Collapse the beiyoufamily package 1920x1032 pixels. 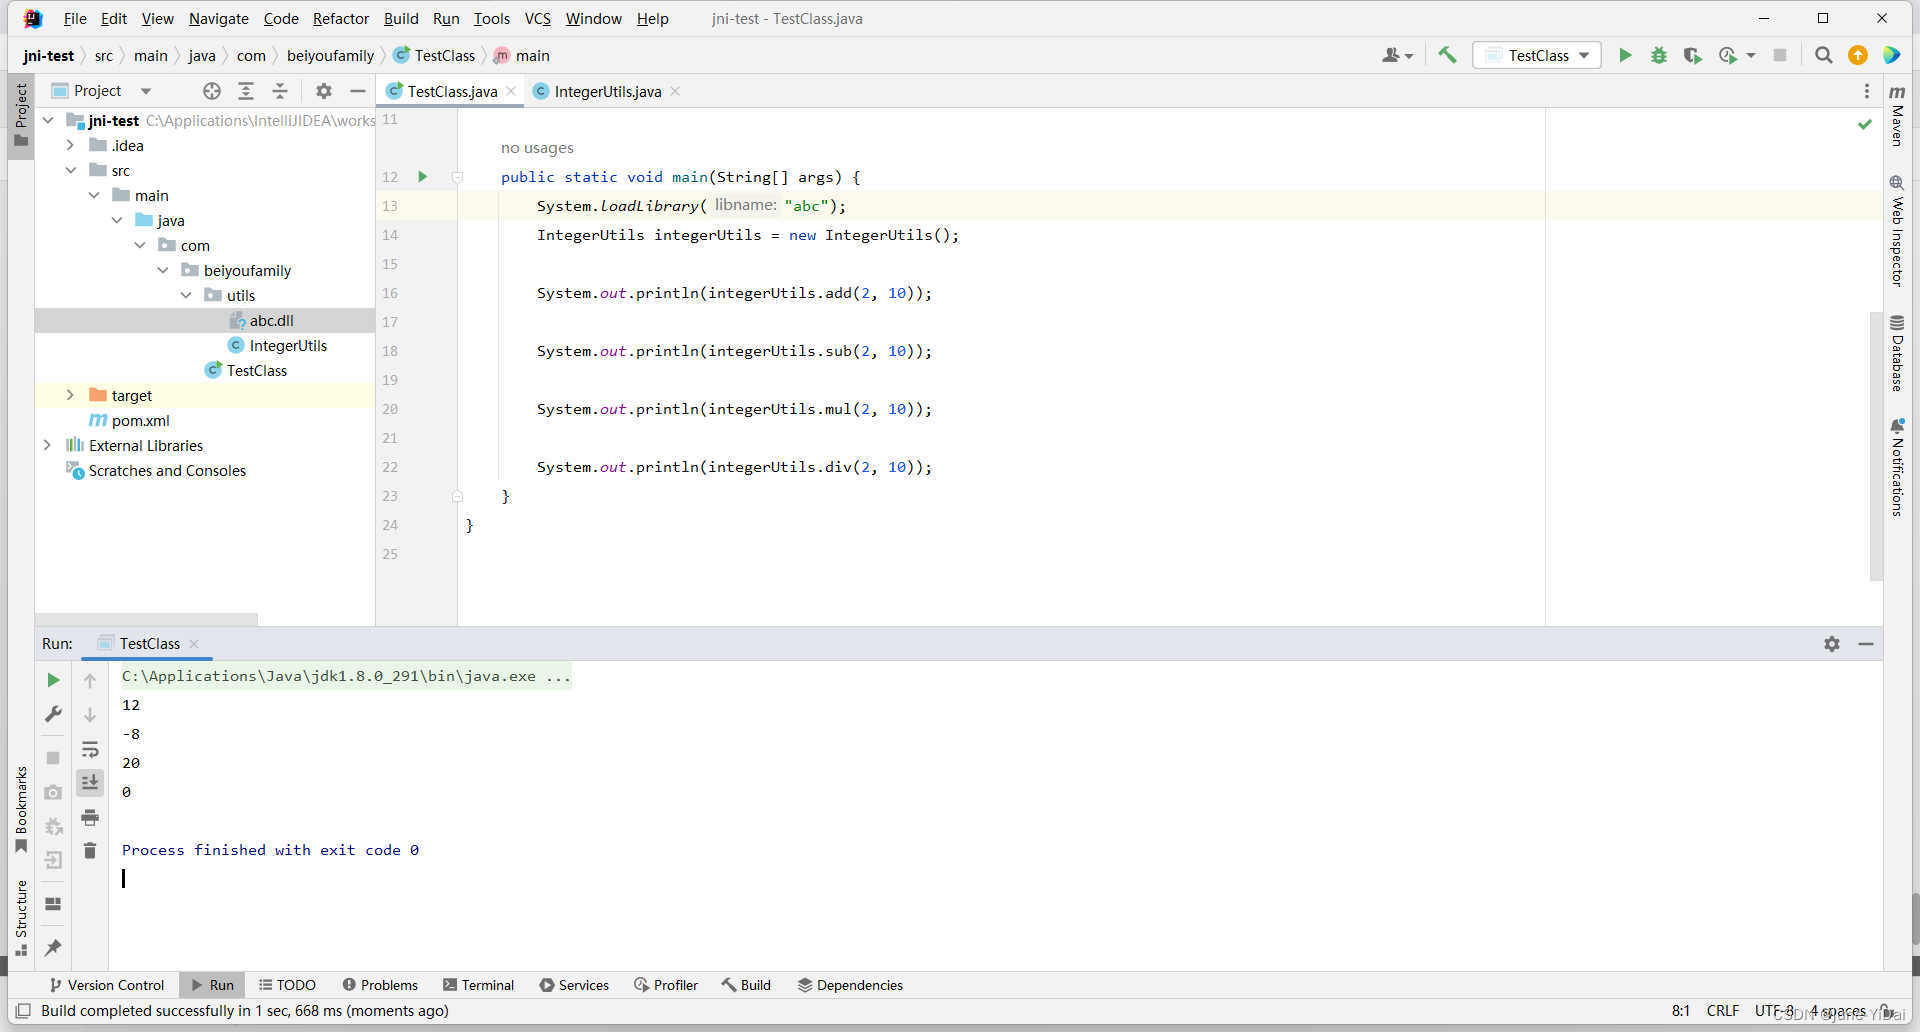162,270
